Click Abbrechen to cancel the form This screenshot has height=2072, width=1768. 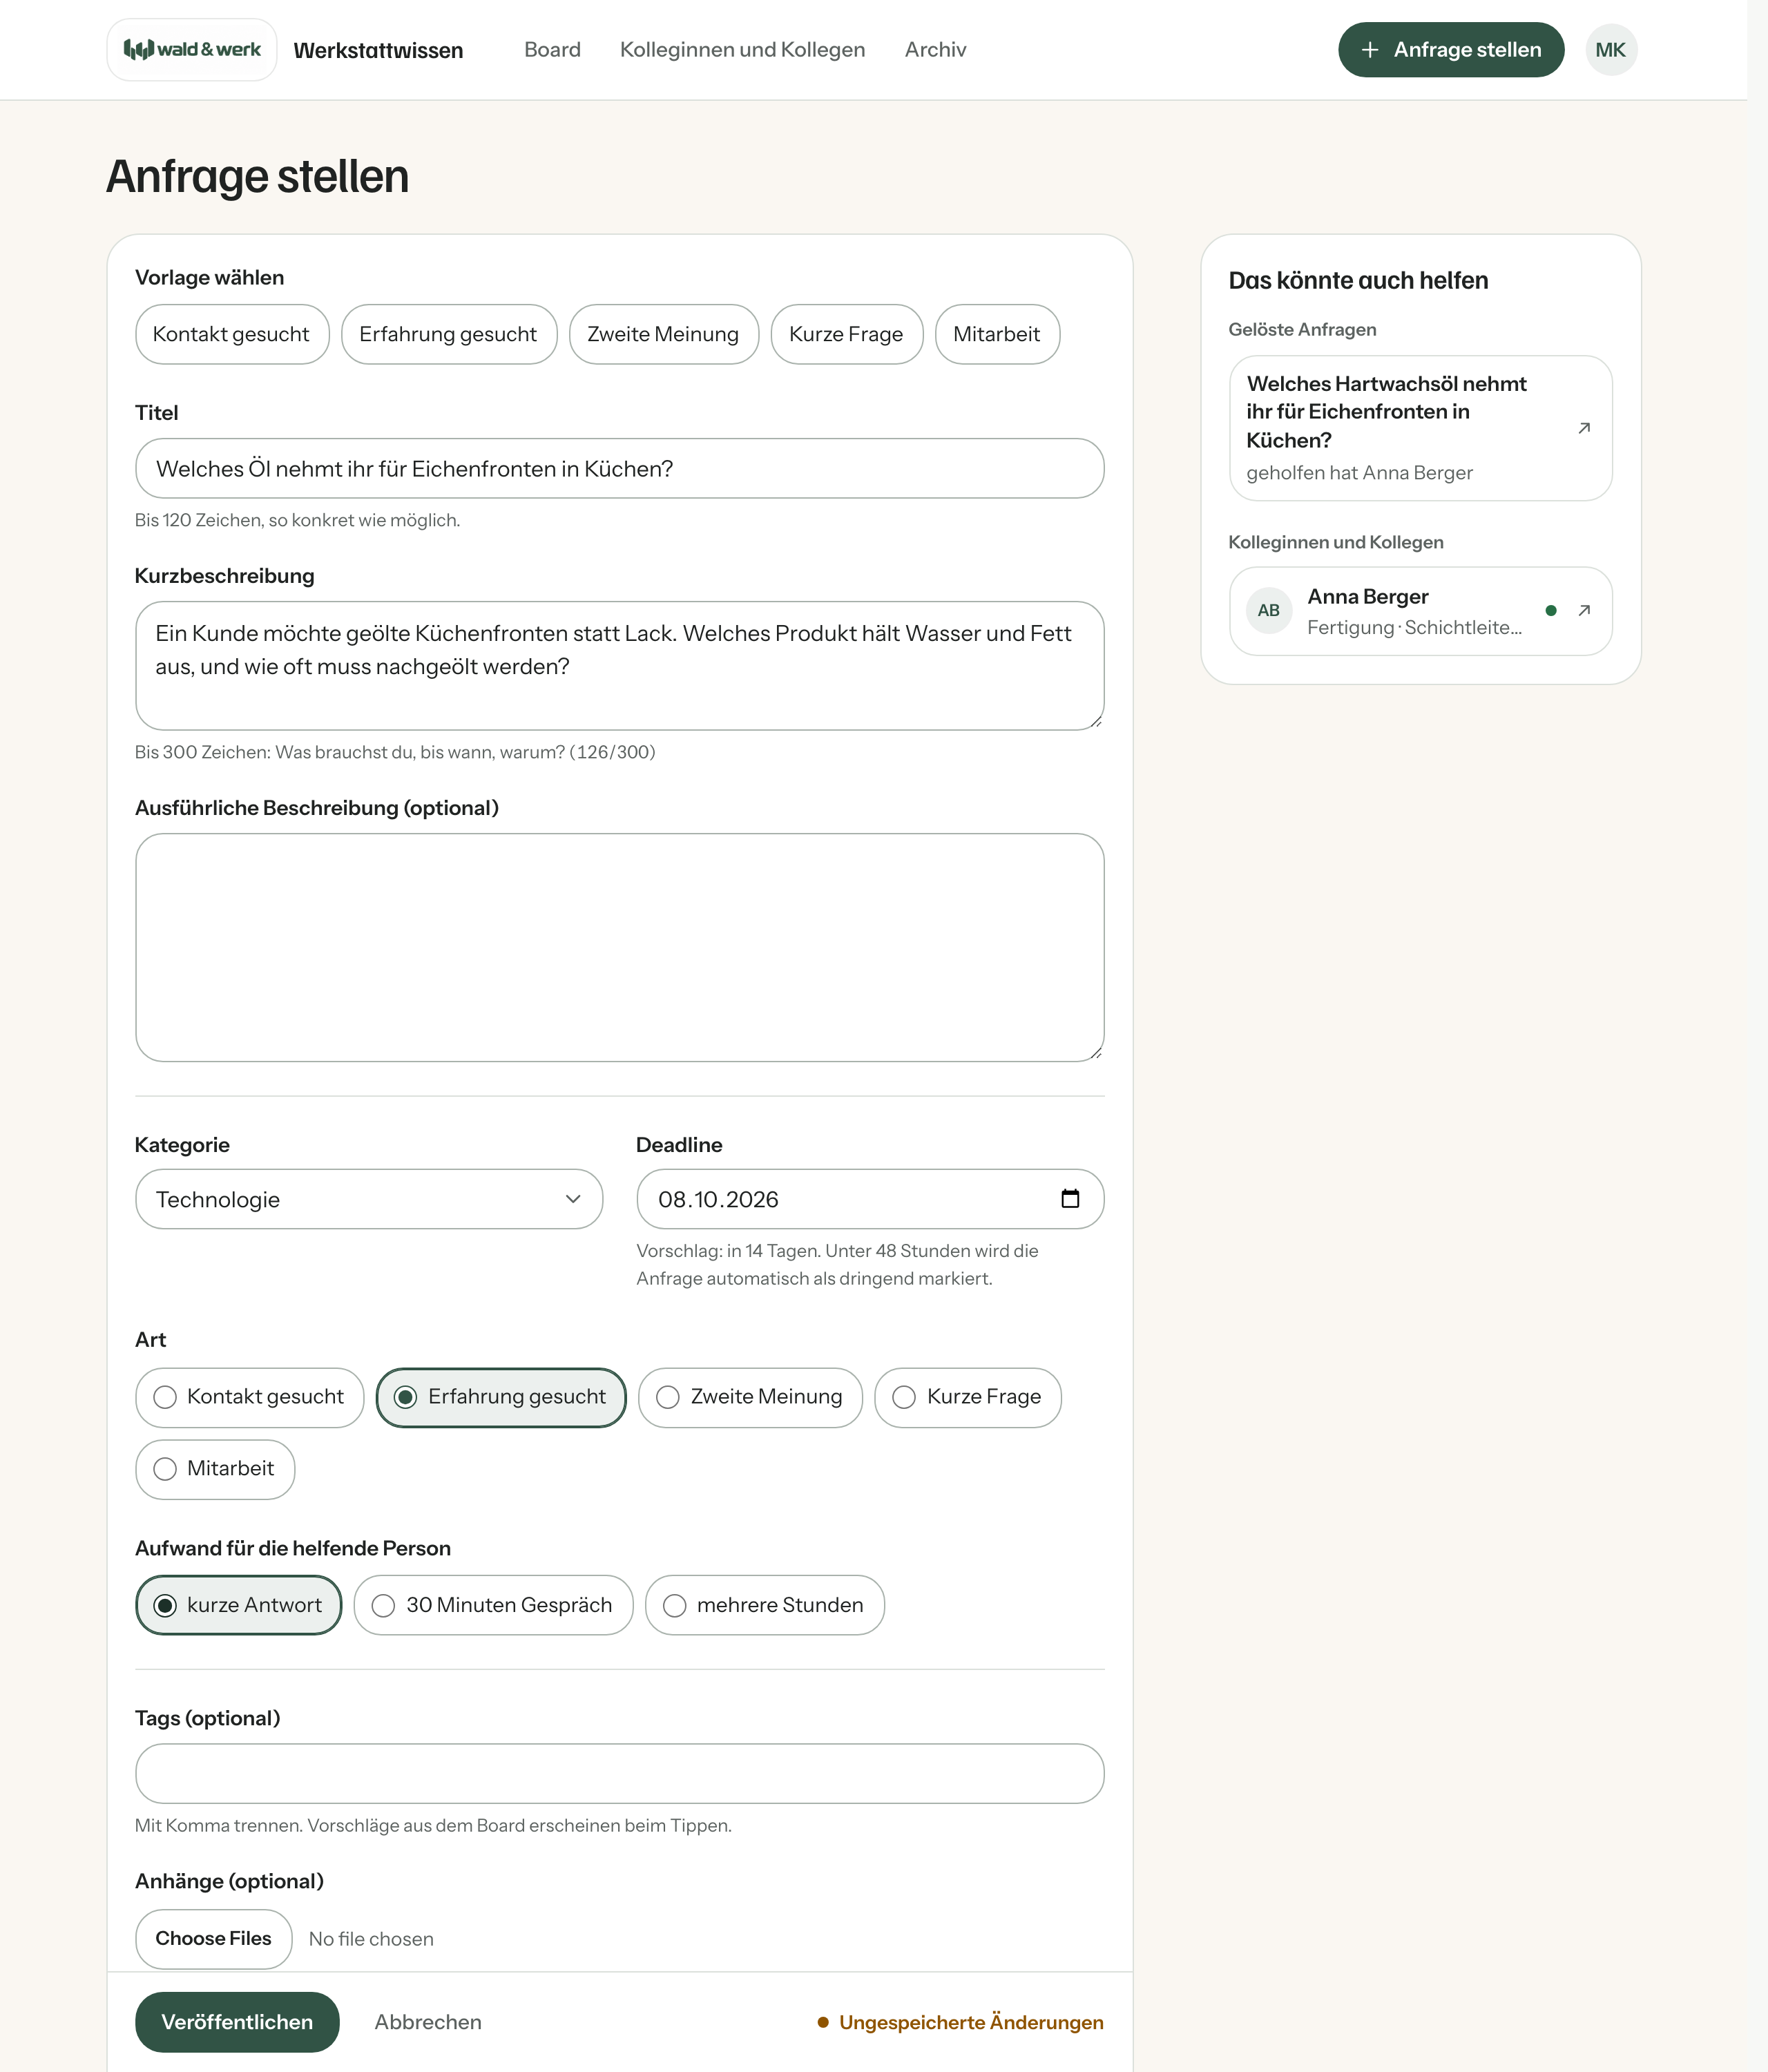(428, 2022)
